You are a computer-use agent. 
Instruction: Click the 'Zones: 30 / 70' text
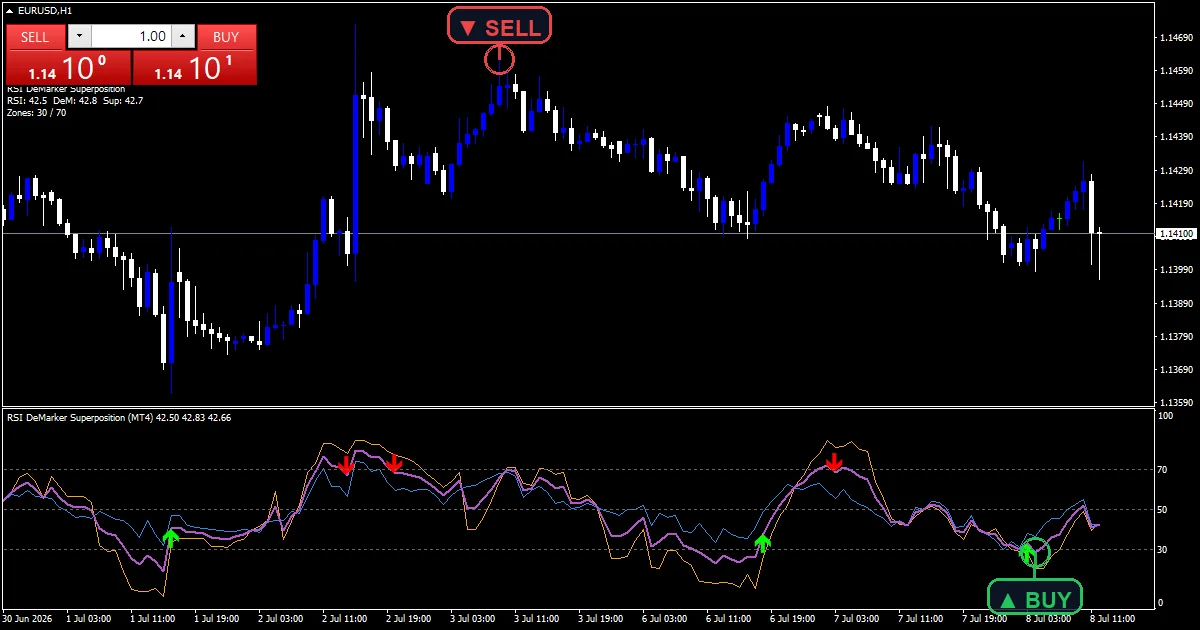point(36,112)
